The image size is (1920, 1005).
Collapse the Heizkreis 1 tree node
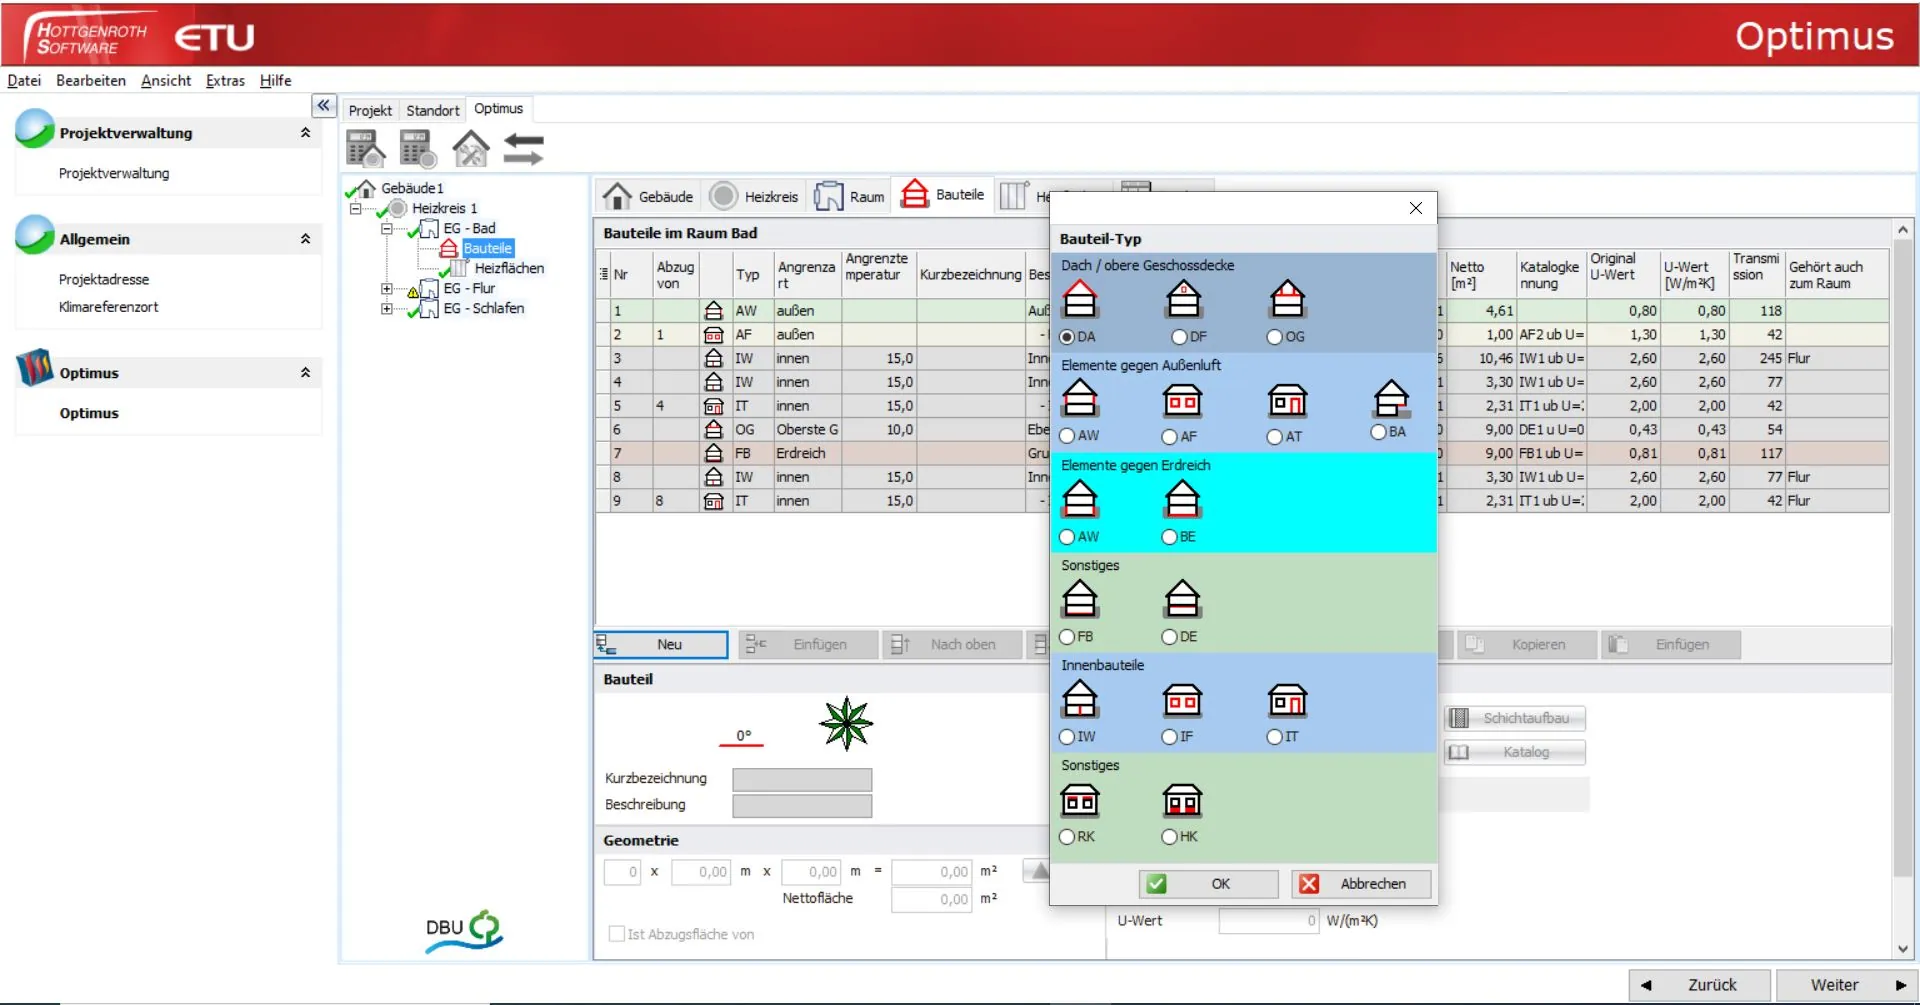click(x=355, y=209)
